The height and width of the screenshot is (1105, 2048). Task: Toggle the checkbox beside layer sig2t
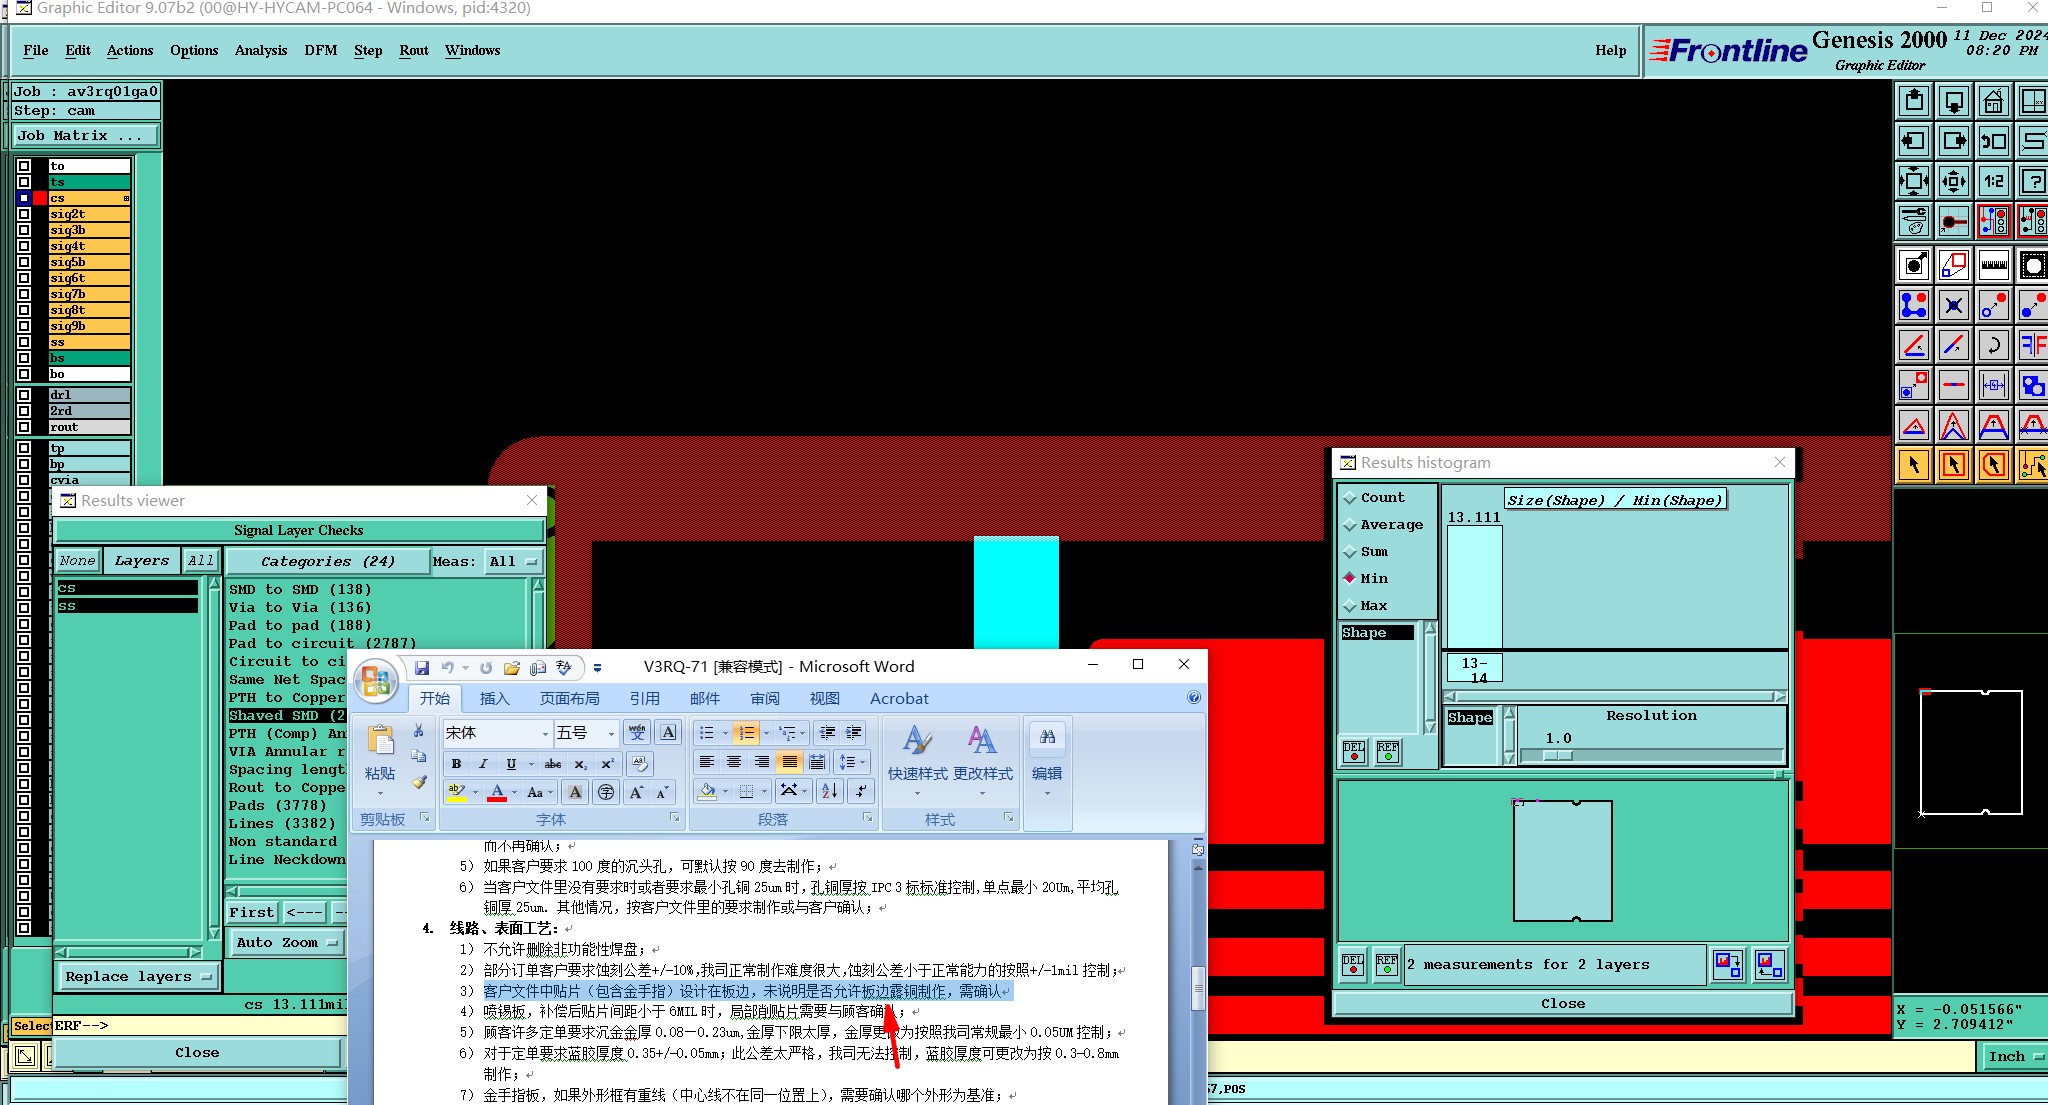click(24, 214)
